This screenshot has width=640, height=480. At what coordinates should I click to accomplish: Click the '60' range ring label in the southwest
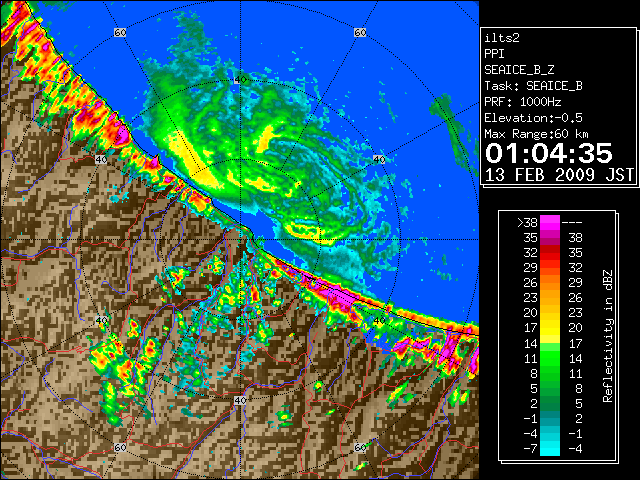[120, 447]
